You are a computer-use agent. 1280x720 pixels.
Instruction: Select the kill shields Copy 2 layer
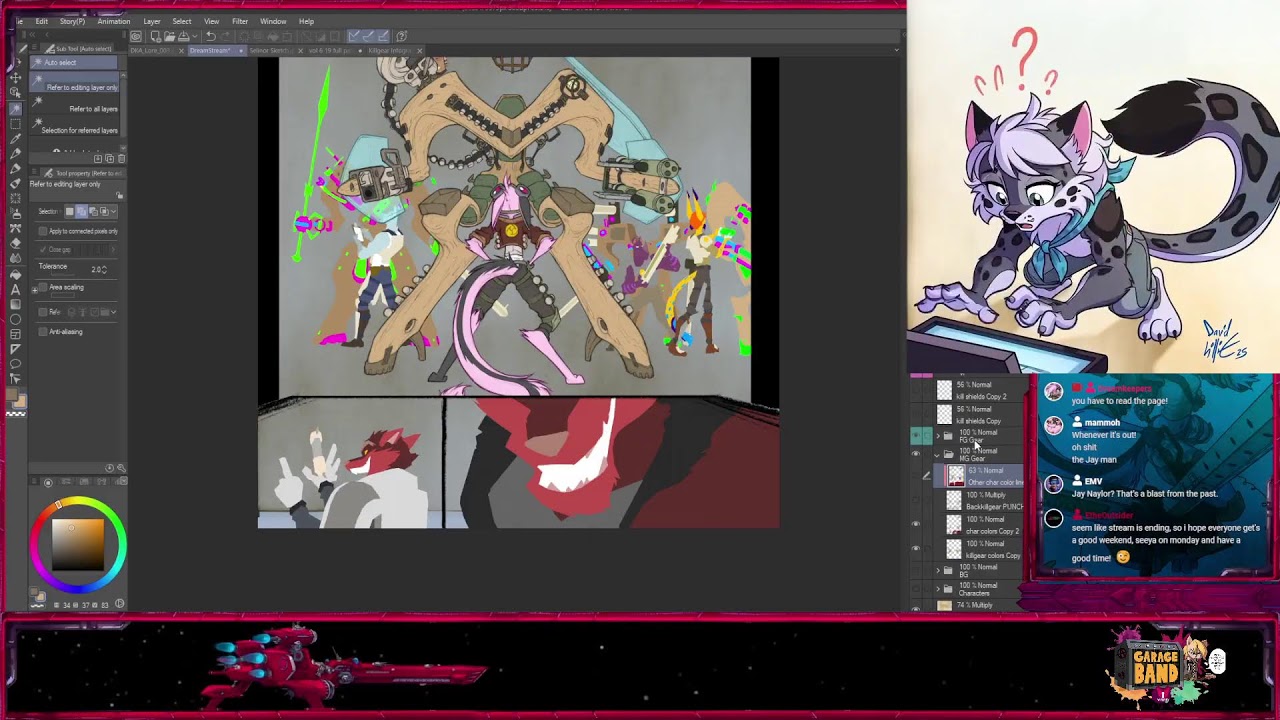979,391
